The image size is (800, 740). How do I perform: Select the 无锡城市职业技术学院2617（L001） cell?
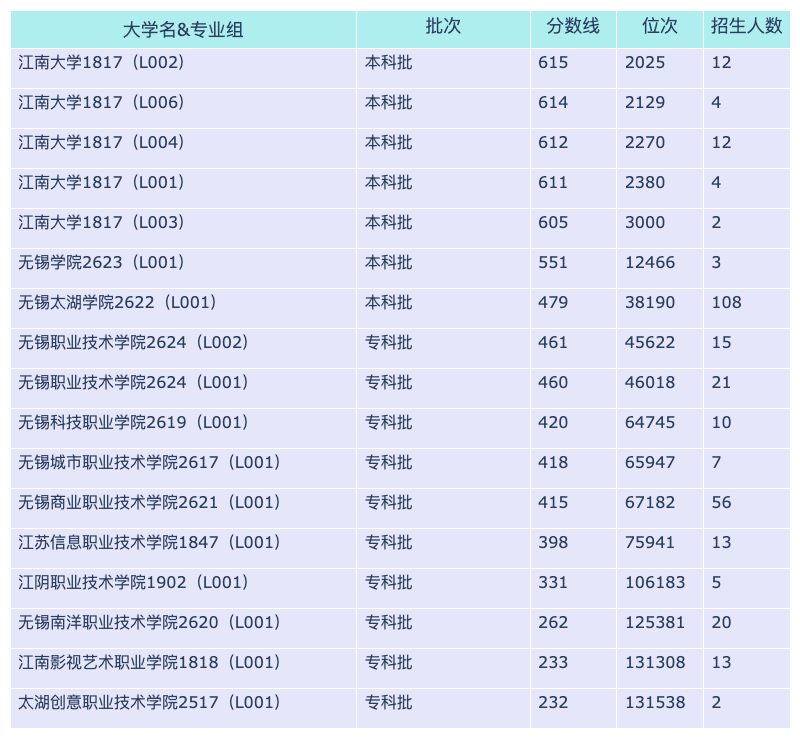tap(183, 468)
